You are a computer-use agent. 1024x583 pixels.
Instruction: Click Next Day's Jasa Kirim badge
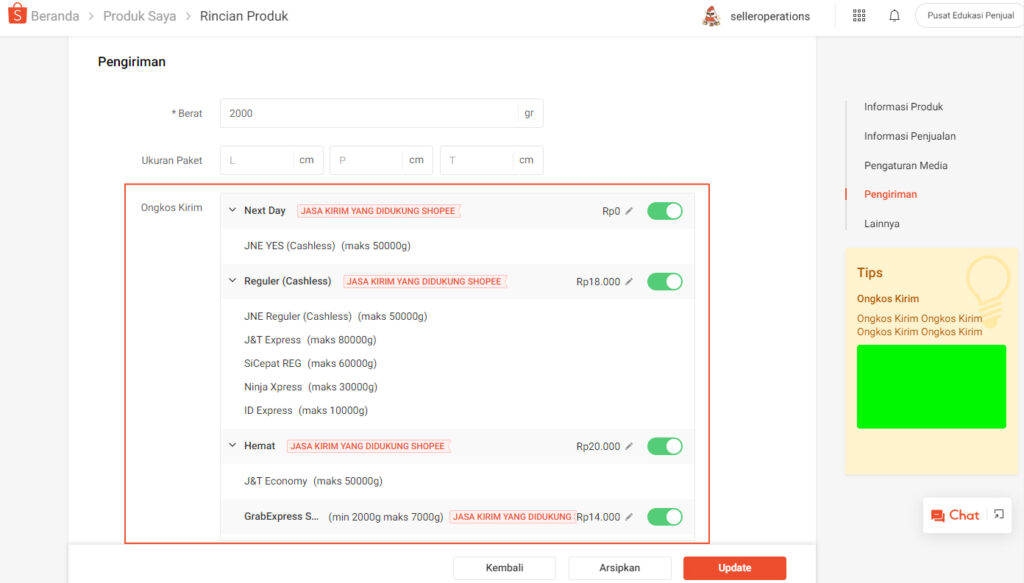(378, 211)
